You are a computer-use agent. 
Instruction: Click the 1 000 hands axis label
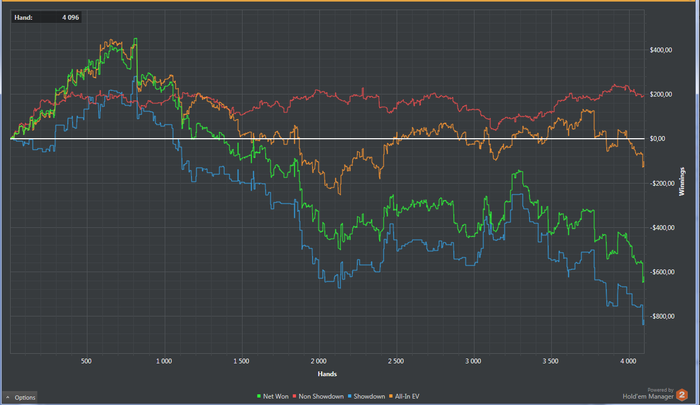pyautogui.click(x=164, y=361)
